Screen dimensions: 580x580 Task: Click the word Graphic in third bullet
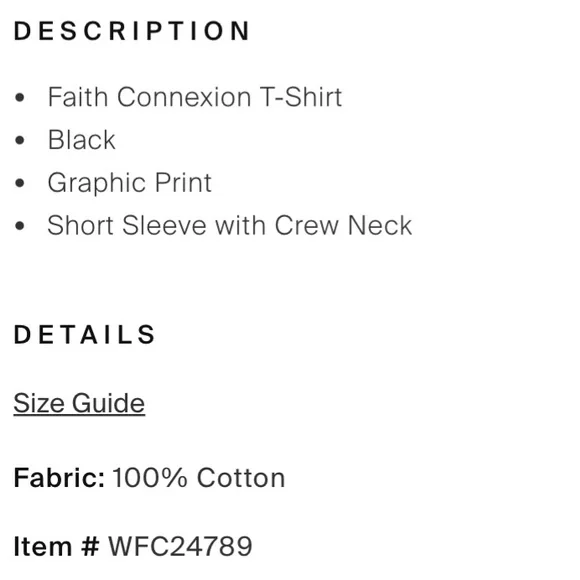[97, 183]
